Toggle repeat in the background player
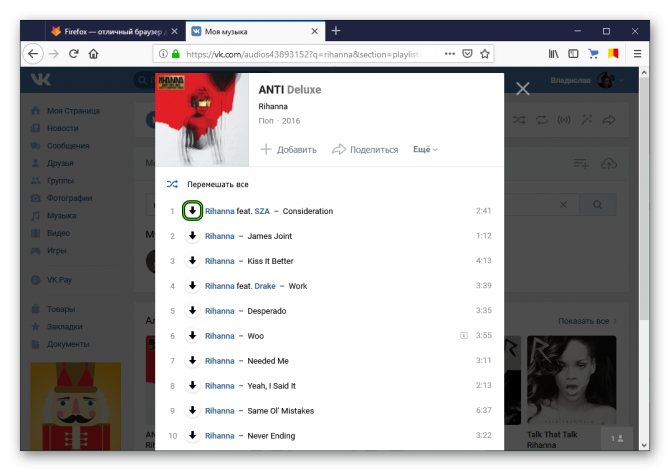 [x=542, y=120]
